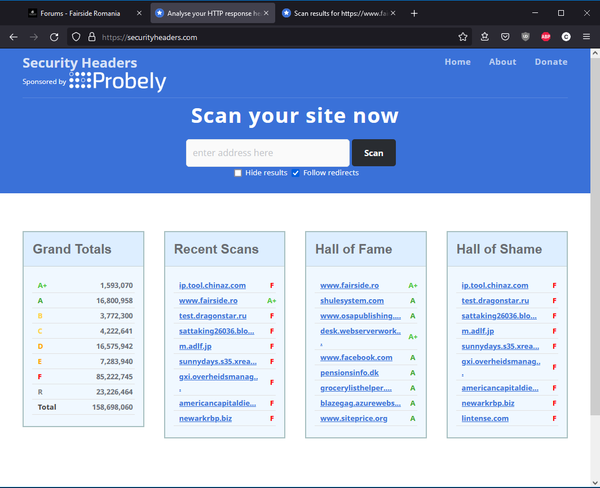This screenshot has height=488, width=600.
Task: Open blazegag.azurewebs... link
Action: click(360, 403)
